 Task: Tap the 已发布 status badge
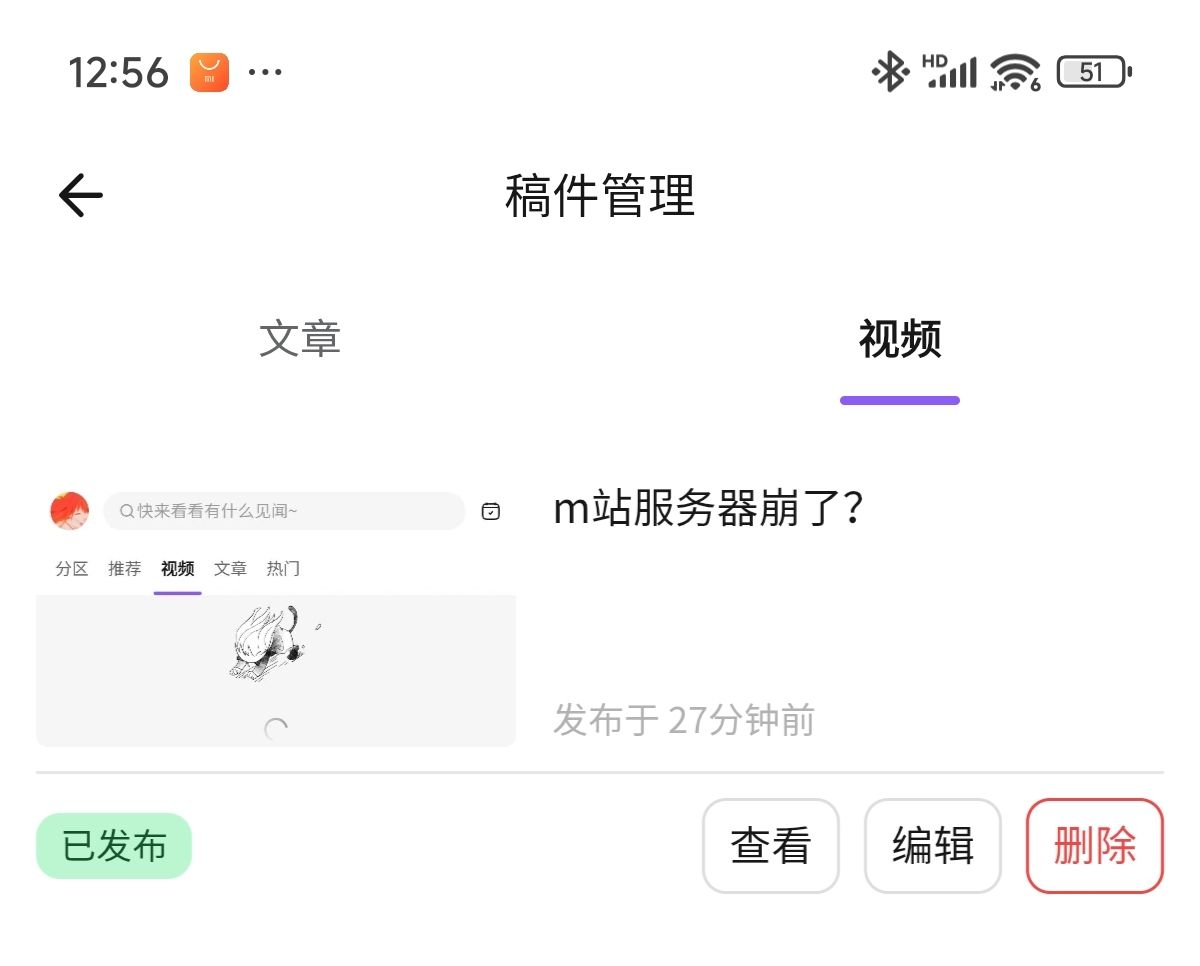coord(114,846)
